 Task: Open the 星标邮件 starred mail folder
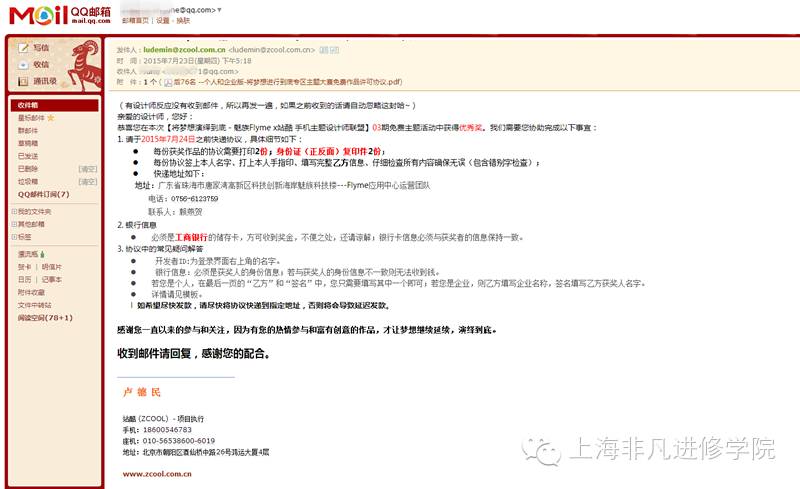(32, 118)
